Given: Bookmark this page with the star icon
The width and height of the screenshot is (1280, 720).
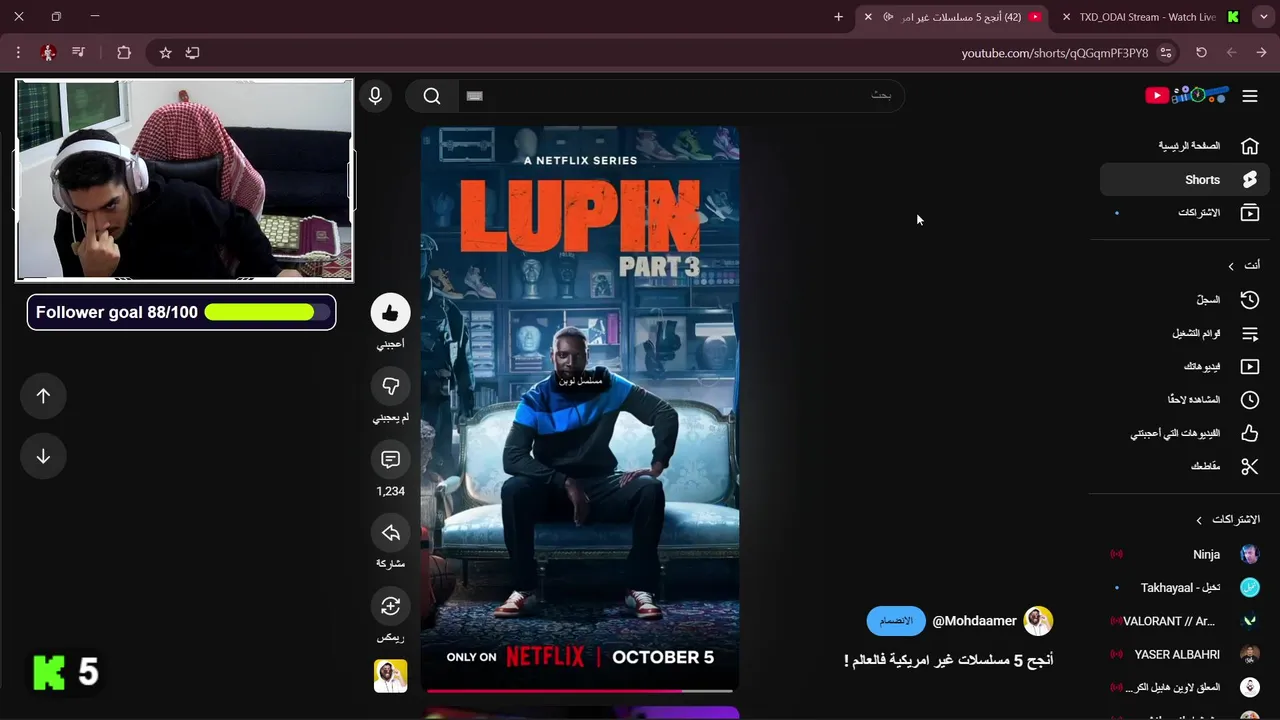Looking at the screenshot, I should [x=165, y=53].
